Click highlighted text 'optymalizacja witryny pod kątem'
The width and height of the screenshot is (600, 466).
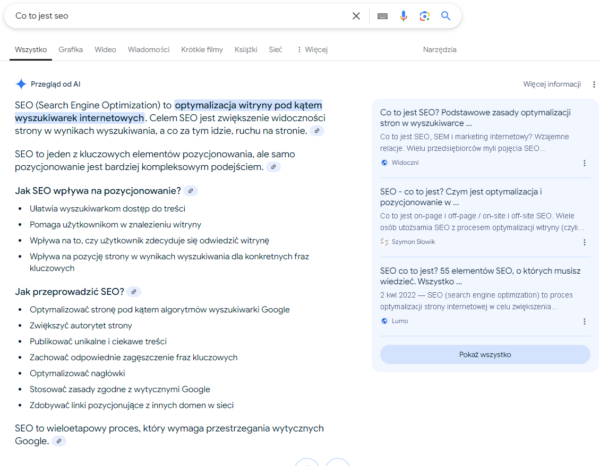pyautogui.click(x=248, y=105)
